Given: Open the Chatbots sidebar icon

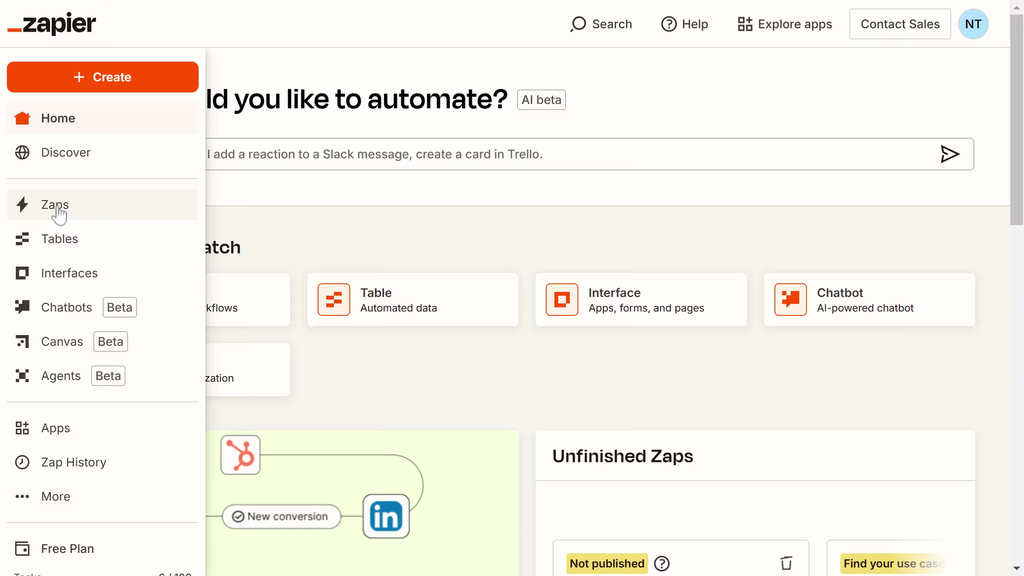Looking at the screenshot, I should click(22, 307).
